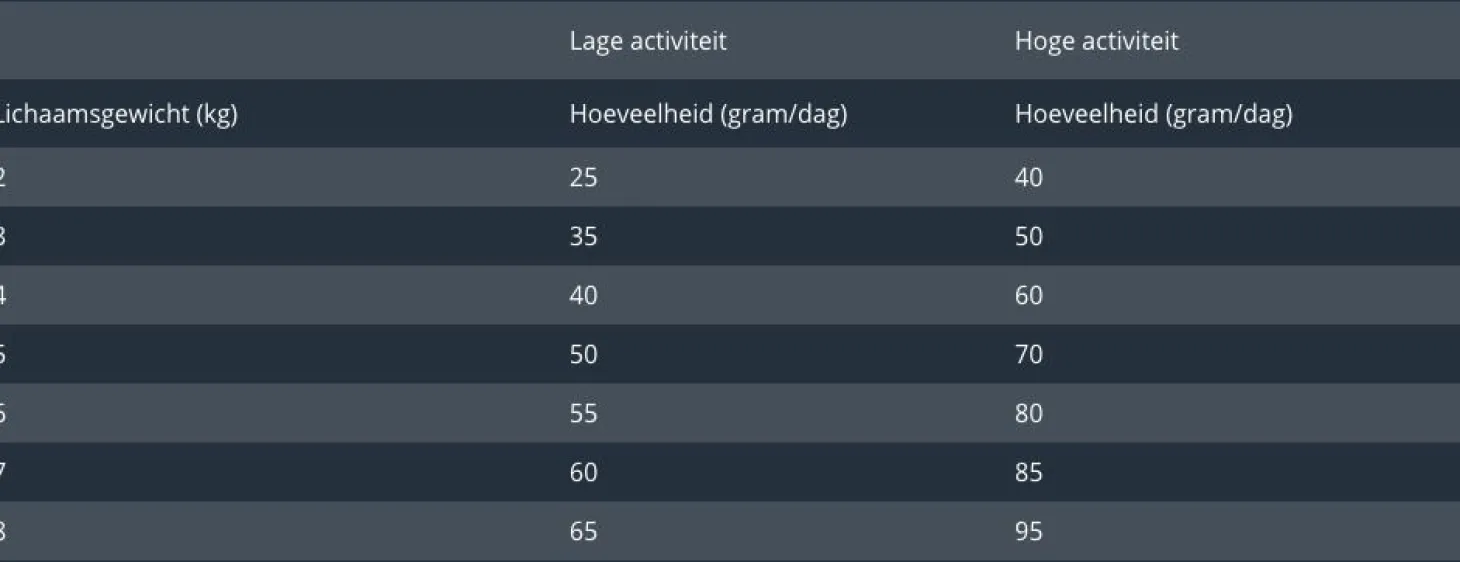Click the 60 in the Hoge activiteit column
This screenshot has height=562, width=1460.
tap(1028, 295)
